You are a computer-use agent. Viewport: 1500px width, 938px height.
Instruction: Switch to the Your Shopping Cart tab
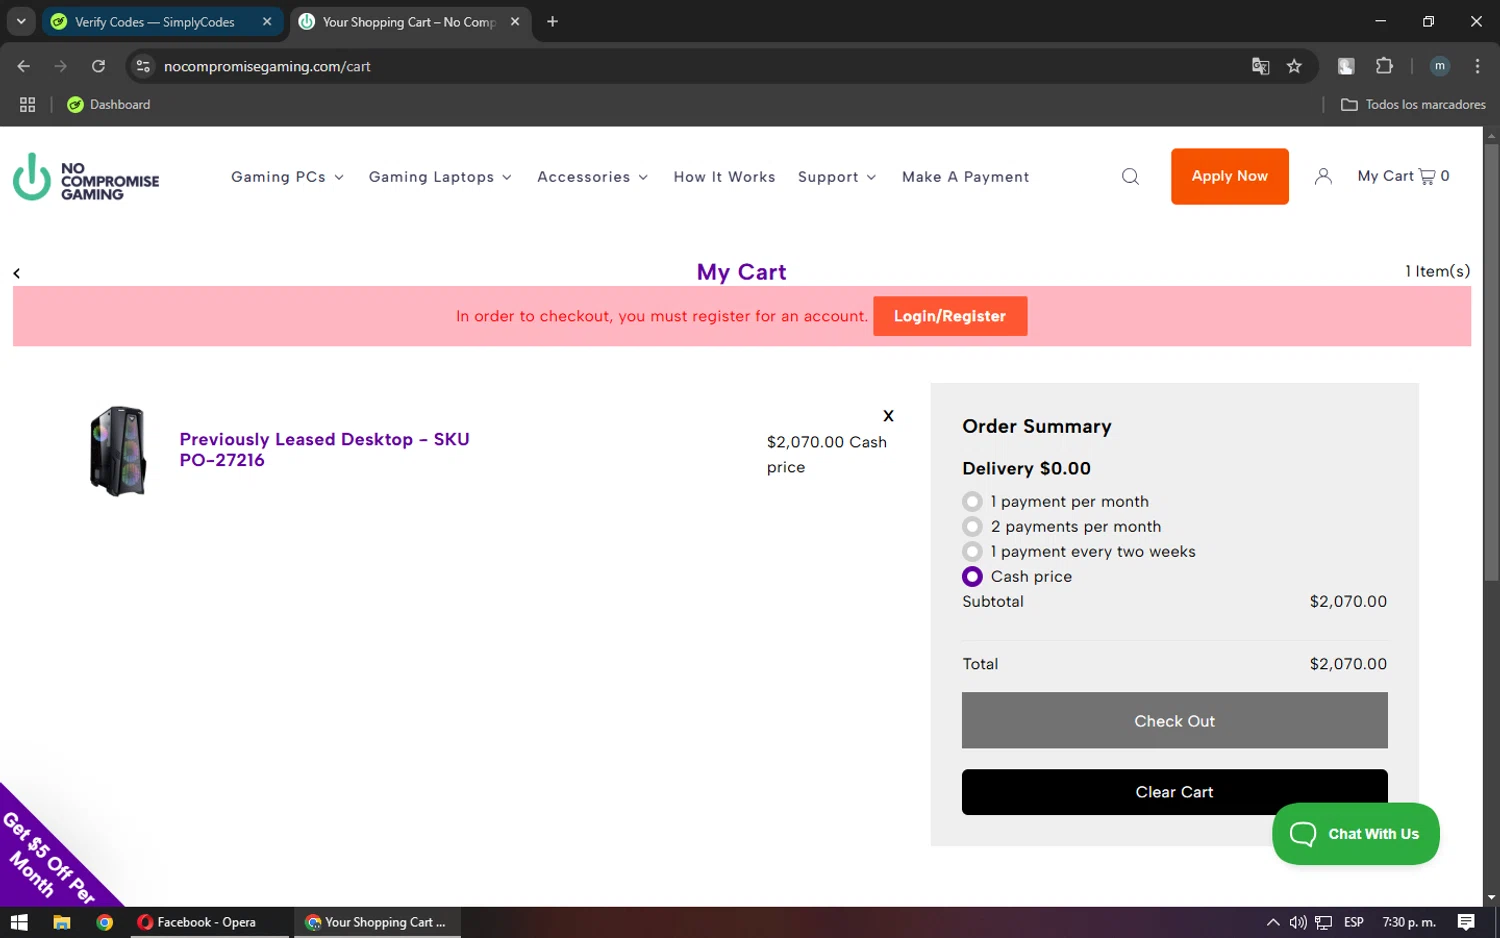[410, 21]
